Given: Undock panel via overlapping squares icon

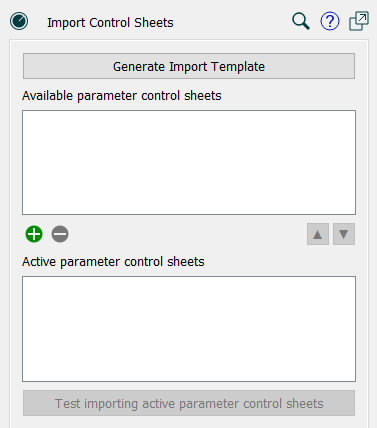Looking at the screenshot, I should [359, 22].
